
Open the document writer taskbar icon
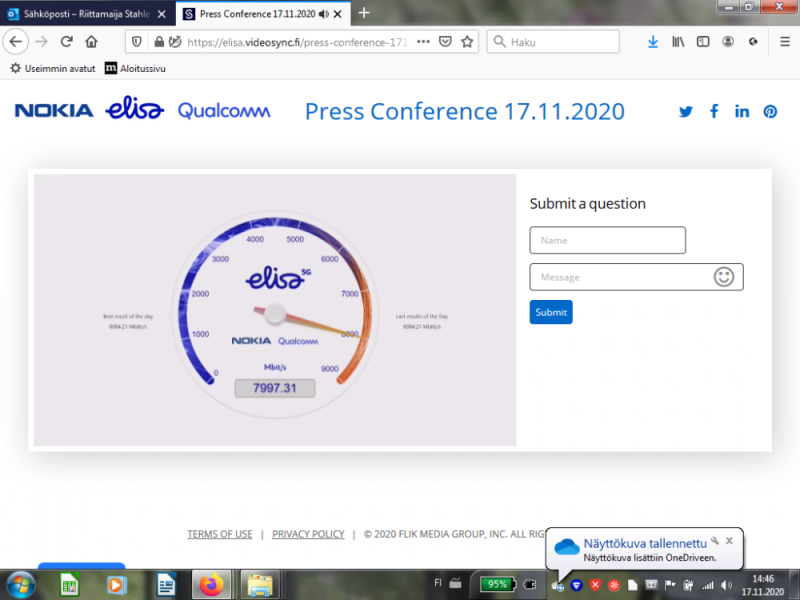coord(166,585)
